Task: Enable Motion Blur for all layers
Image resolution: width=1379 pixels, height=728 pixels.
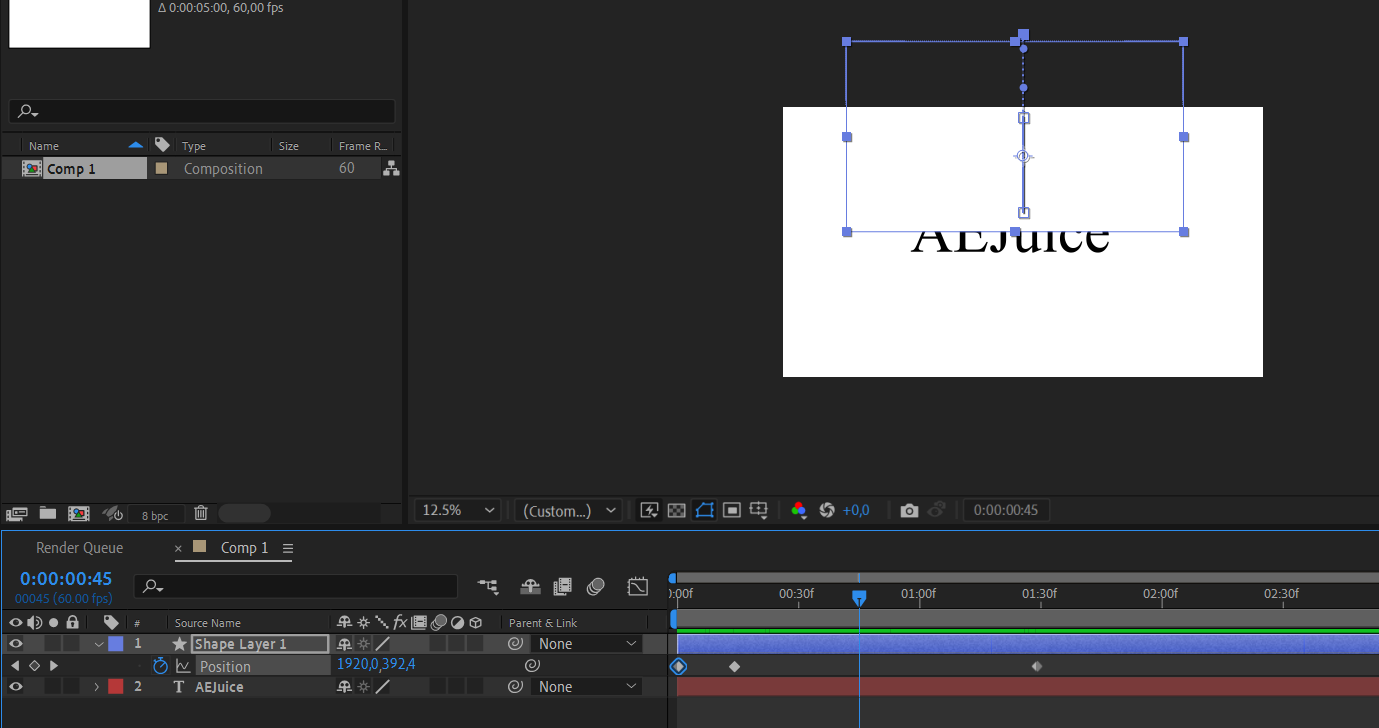Action: (x=596, y=587)
